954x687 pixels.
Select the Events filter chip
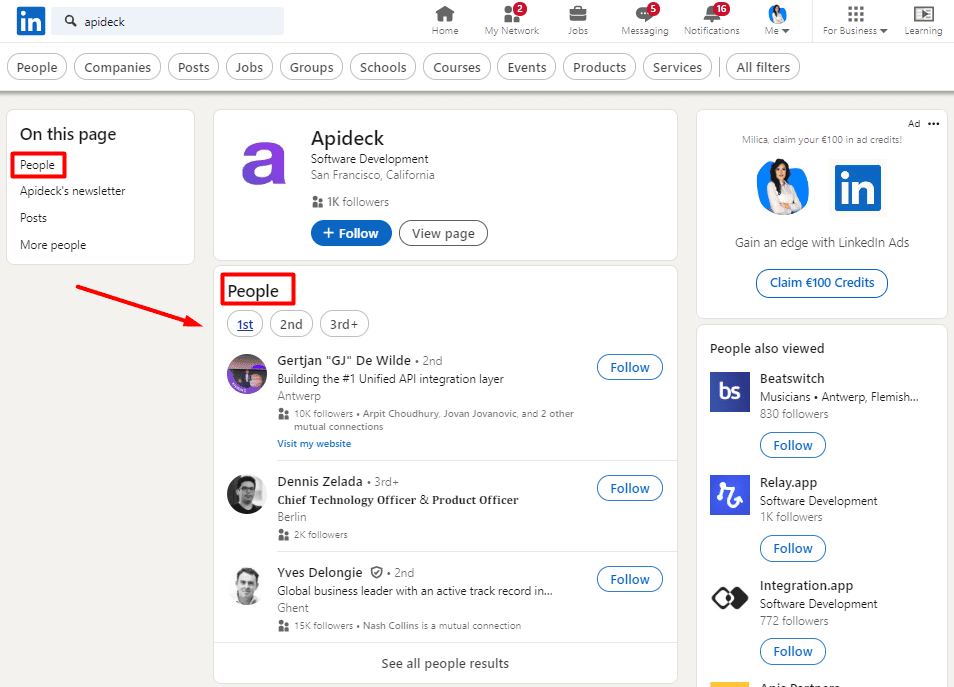pyautogui.click(x=526, y=67)
